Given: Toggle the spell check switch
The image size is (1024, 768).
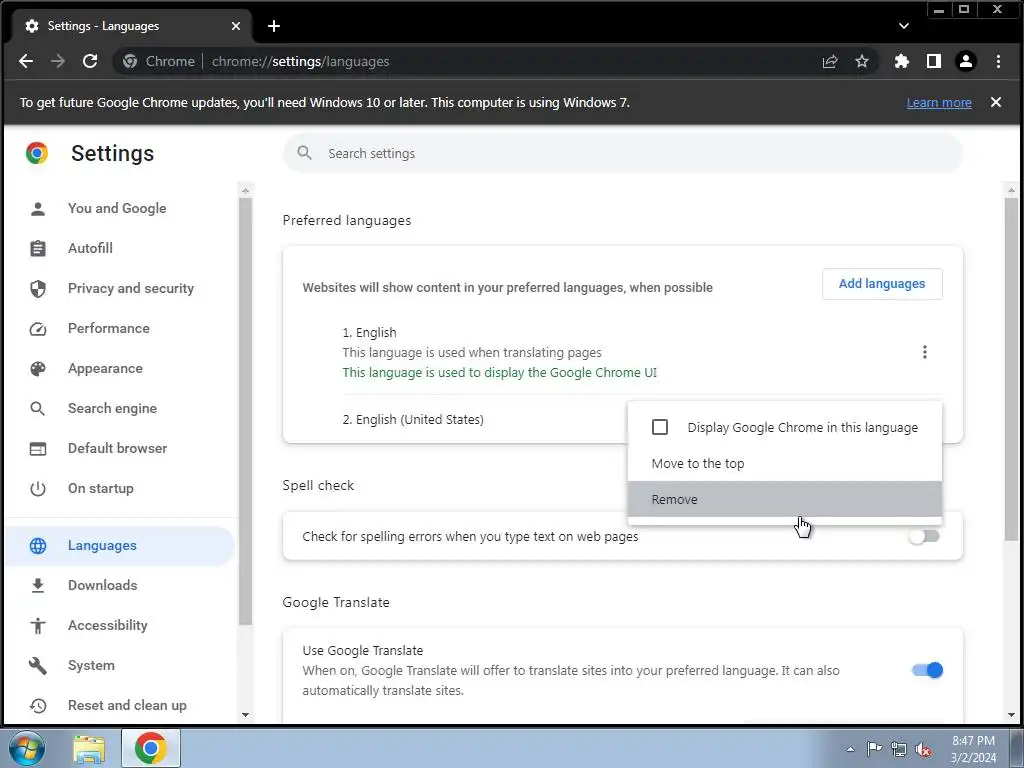Looking at the screenshot, I should (924, 536).
